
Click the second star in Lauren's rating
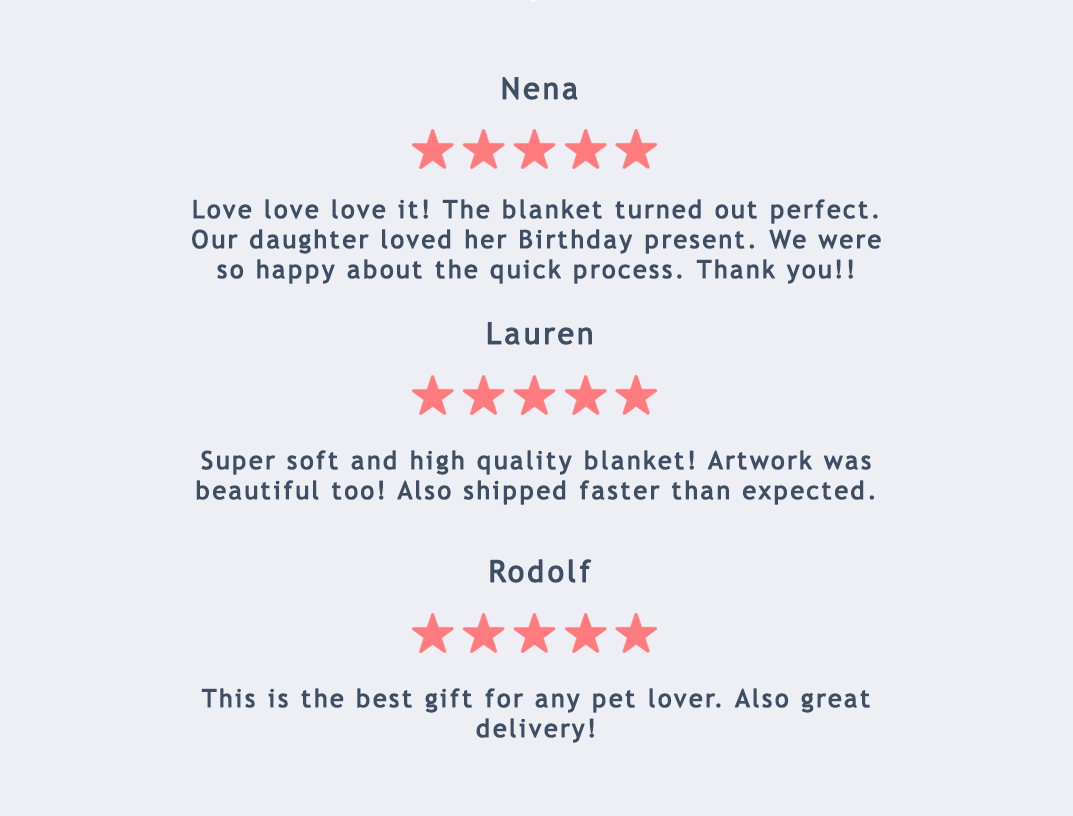pos(484,396)
